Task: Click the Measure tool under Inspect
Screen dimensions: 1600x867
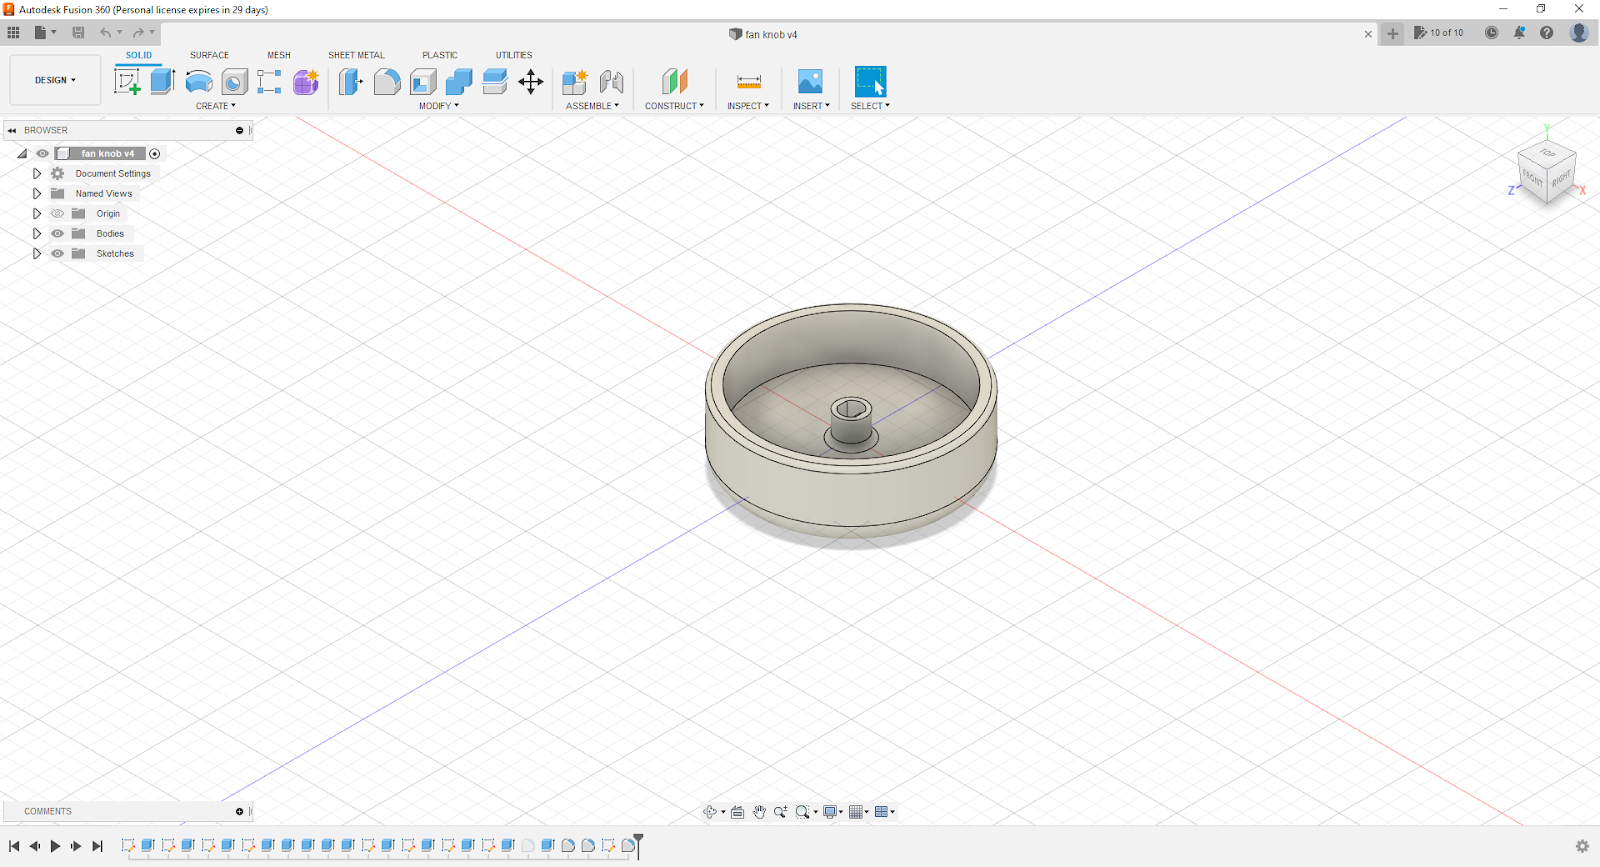Action: pyautogui.click(x=748, y=82)
